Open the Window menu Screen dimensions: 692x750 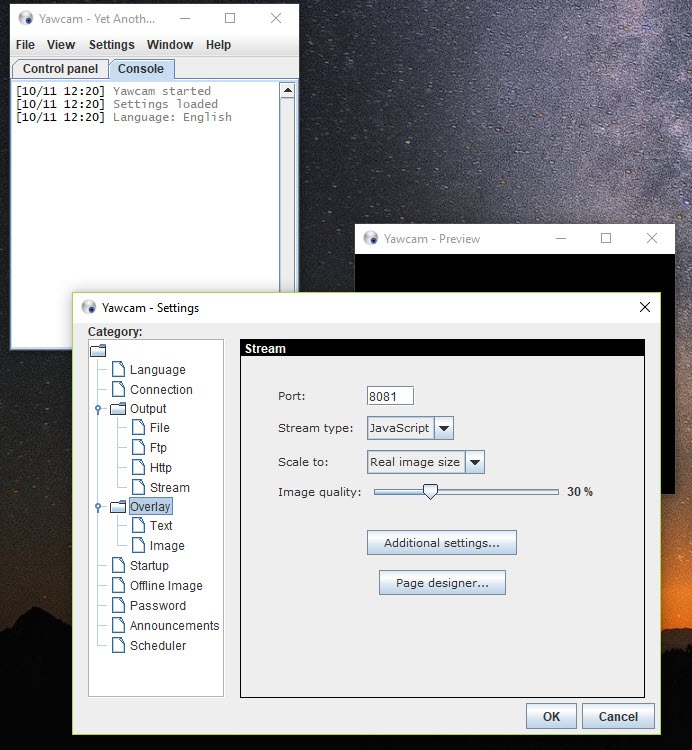point(170,44)
